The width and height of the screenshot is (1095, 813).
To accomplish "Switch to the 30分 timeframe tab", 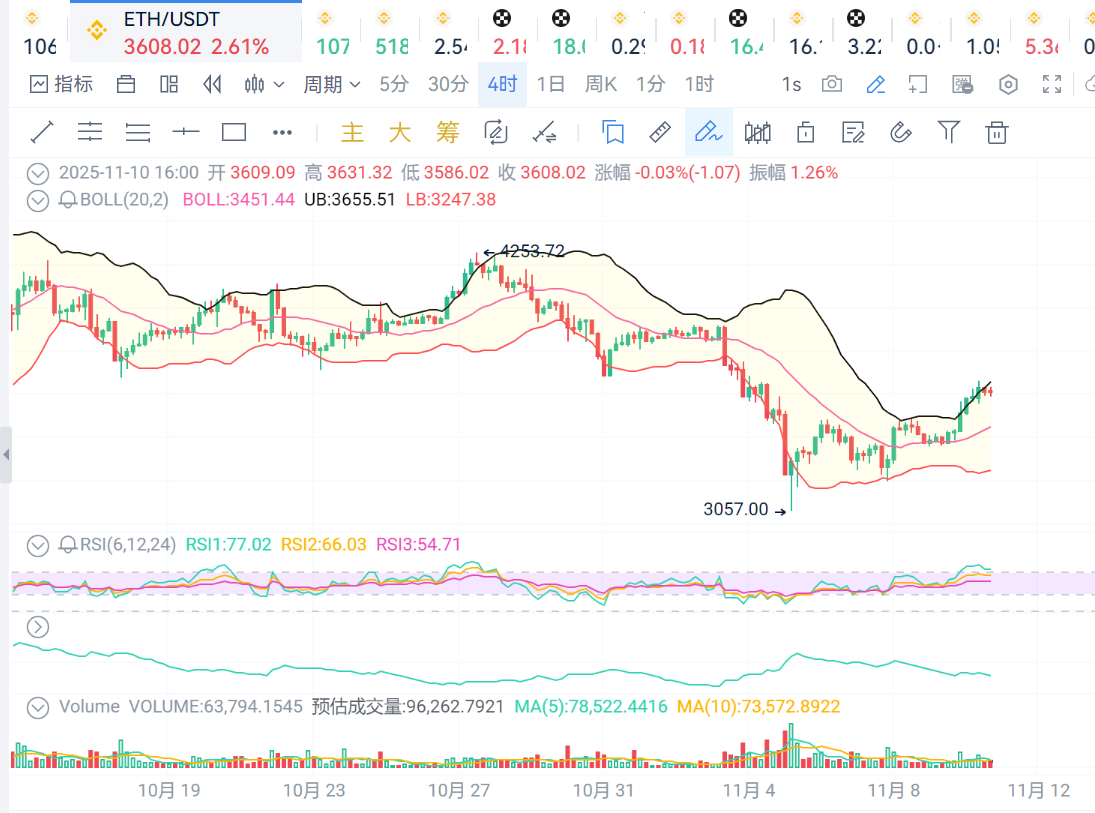I will (448, 85).
